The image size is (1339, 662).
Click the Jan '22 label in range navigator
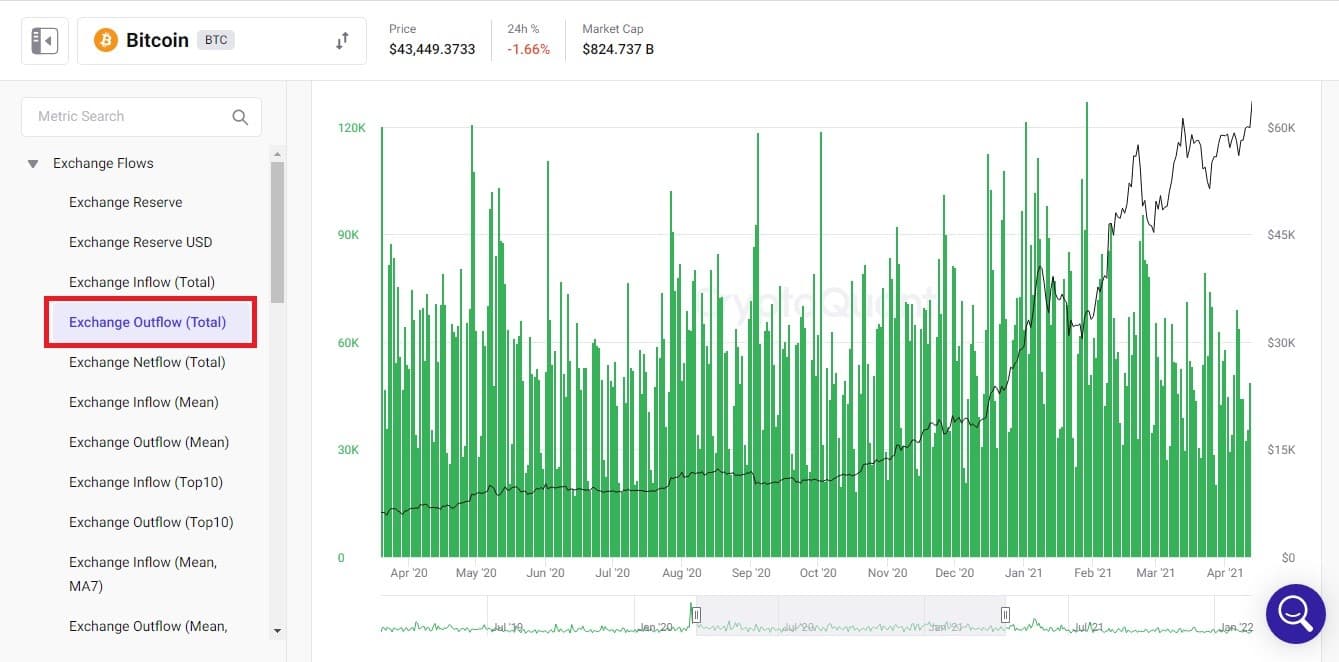1236,627
